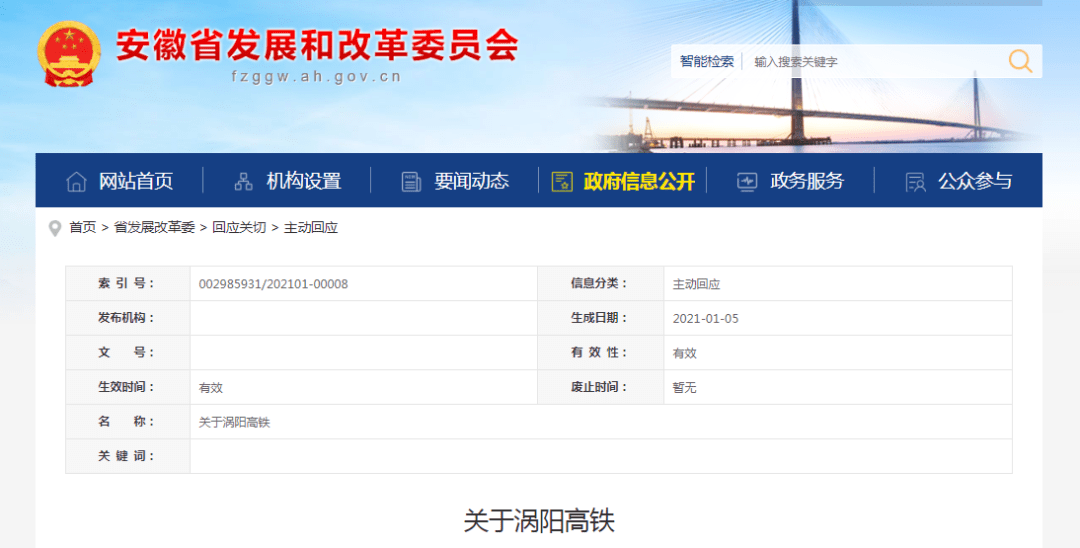Click the newspaper icon beside 要闻动态

click(411, 182)
